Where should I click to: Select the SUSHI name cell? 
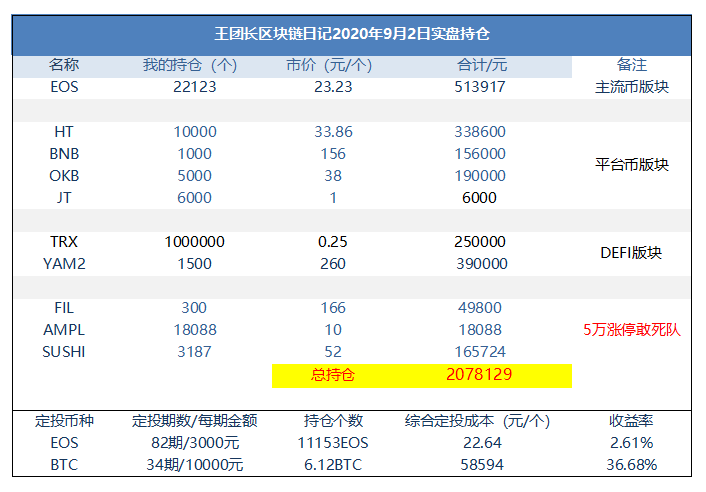coord(64,352)
